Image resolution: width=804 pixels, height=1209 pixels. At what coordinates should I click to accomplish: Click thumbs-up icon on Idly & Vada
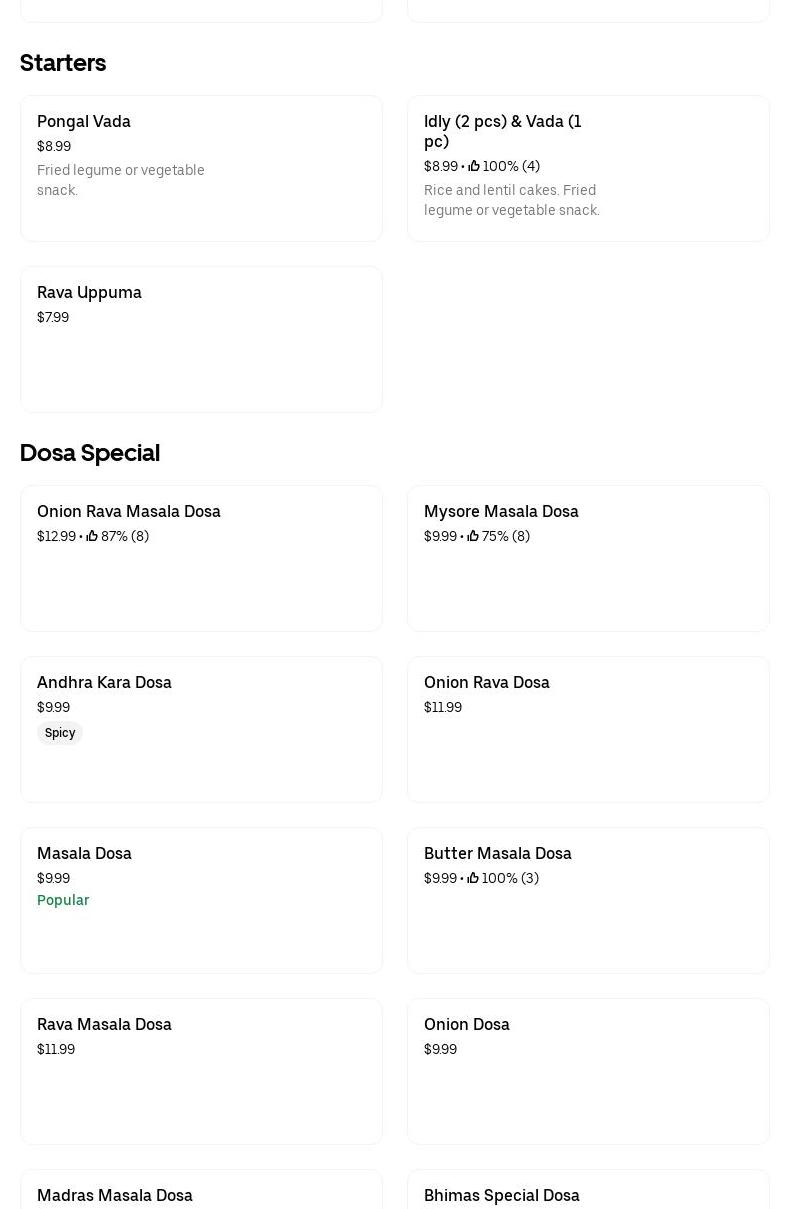click(x=474, y=167)
